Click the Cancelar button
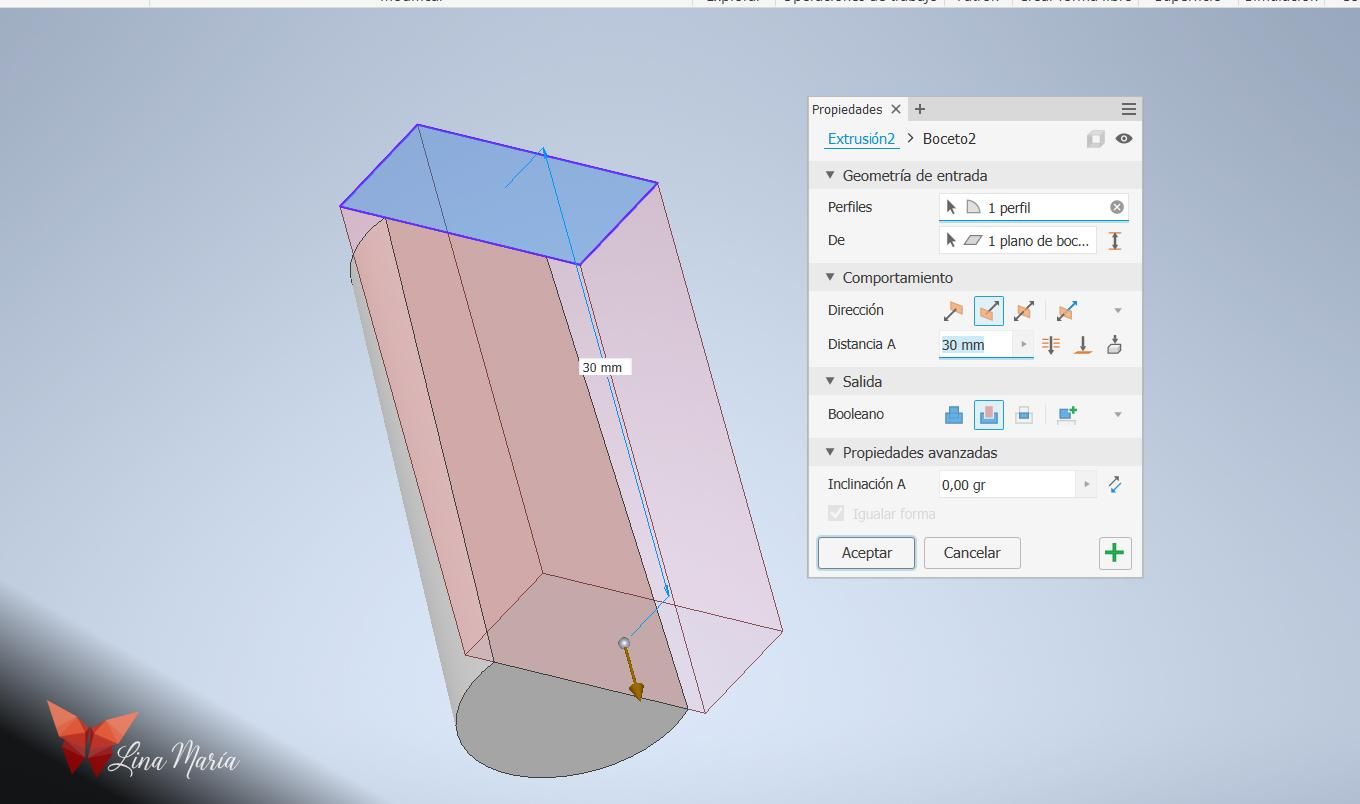 coord(972,553)
